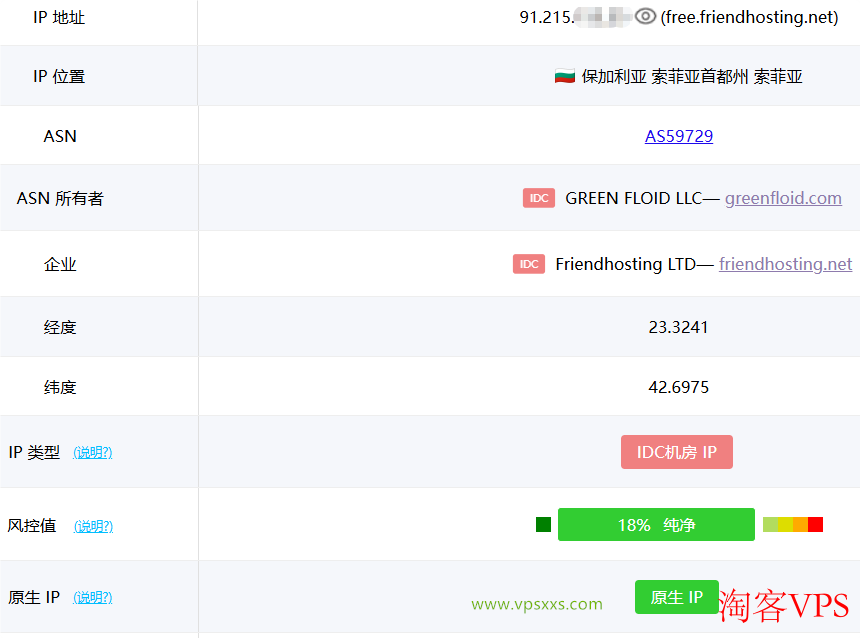Click the 纬度 row label

tap(60, 387)
